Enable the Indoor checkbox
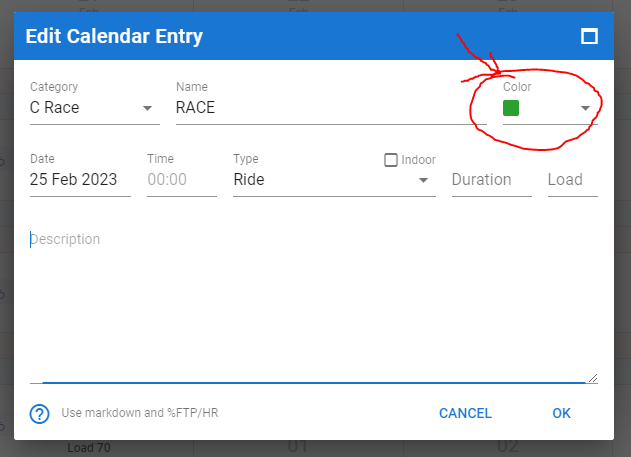 point(391,160)
